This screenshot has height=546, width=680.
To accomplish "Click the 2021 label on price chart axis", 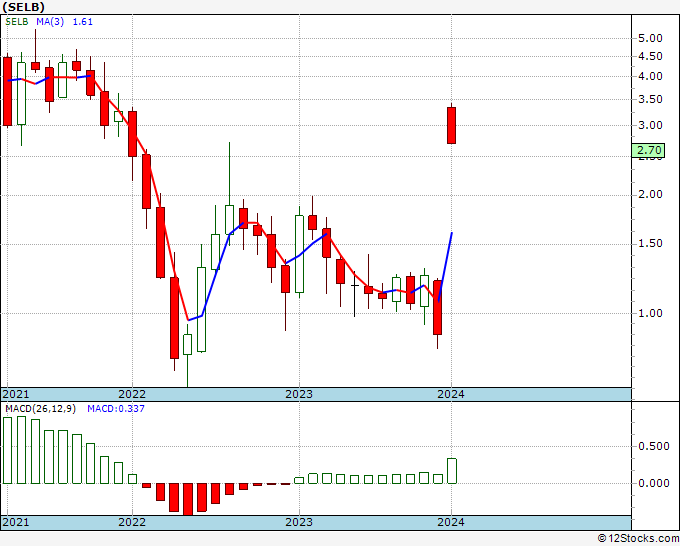I will (x=16, y=394).
